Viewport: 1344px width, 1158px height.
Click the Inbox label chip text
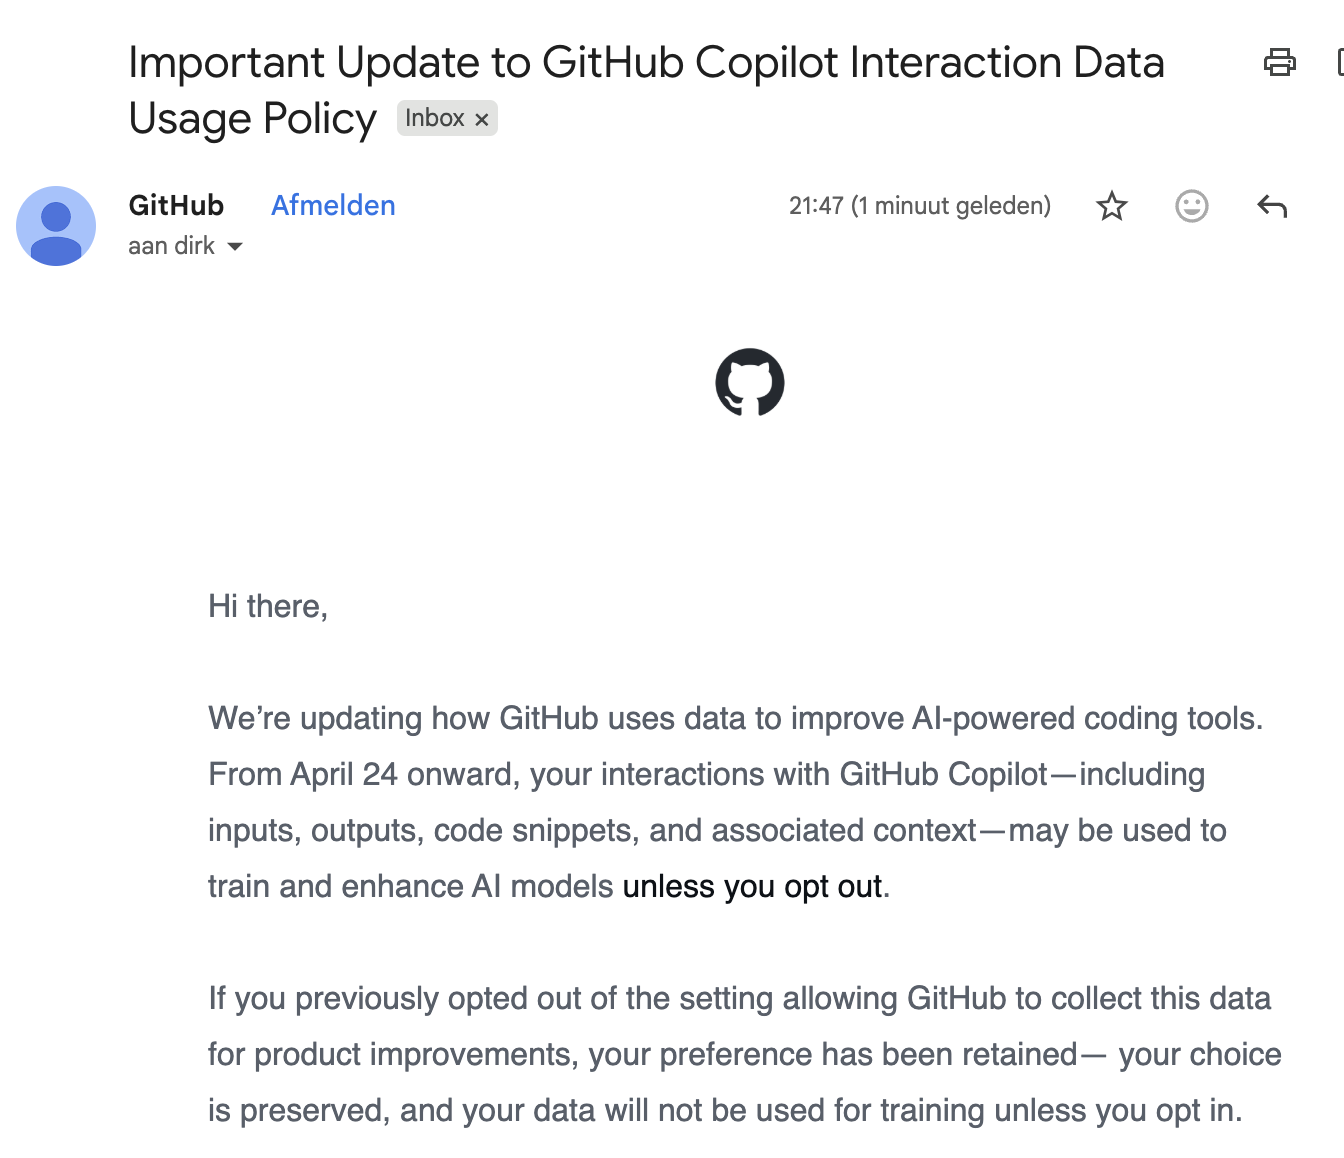(x=434, y=118)
